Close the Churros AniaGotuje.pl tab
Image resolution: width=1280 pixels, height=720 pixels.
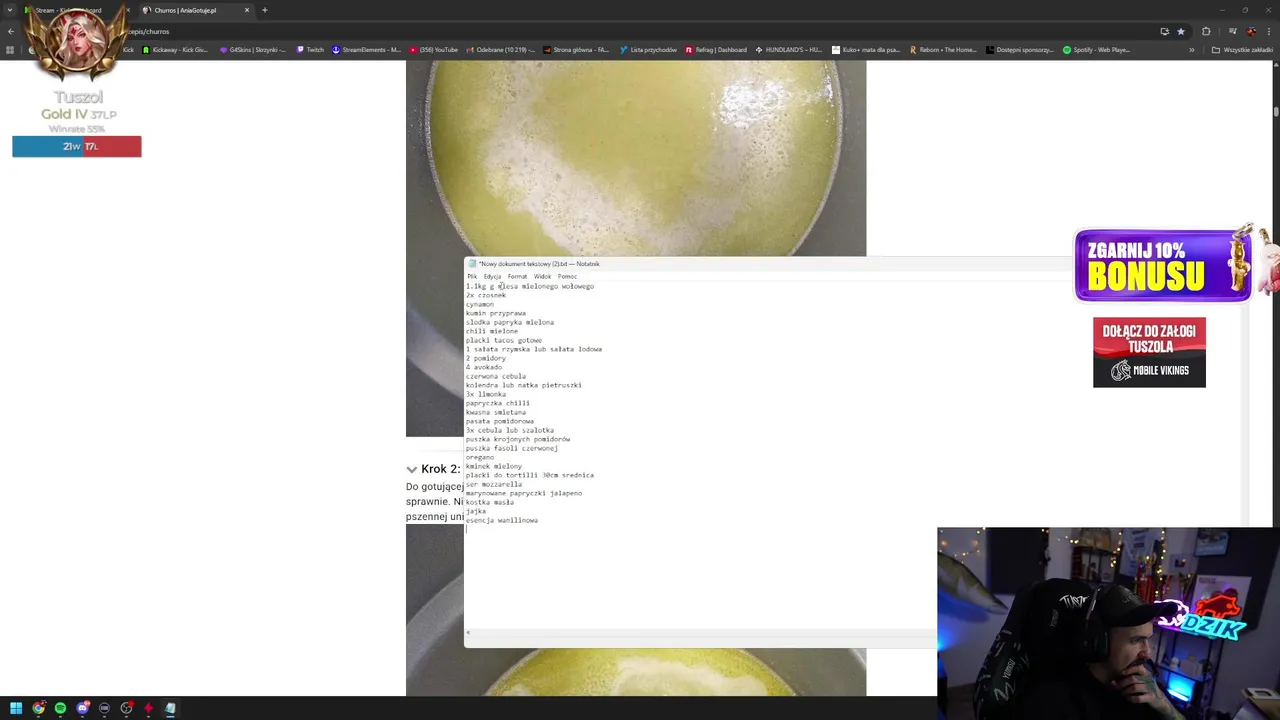247,10
